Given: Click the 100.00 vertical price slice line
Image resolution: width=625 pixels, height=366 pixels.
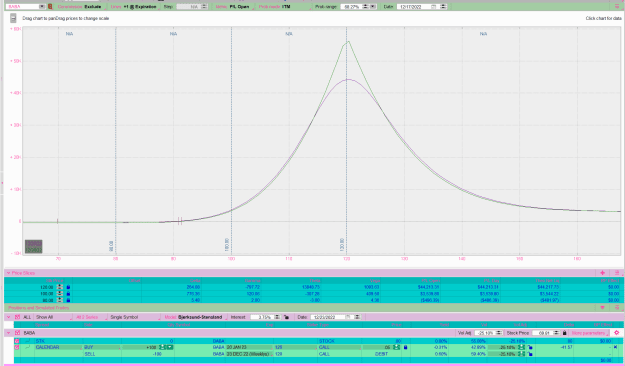Looking at the screenshot, I should (x=231, y=140).
